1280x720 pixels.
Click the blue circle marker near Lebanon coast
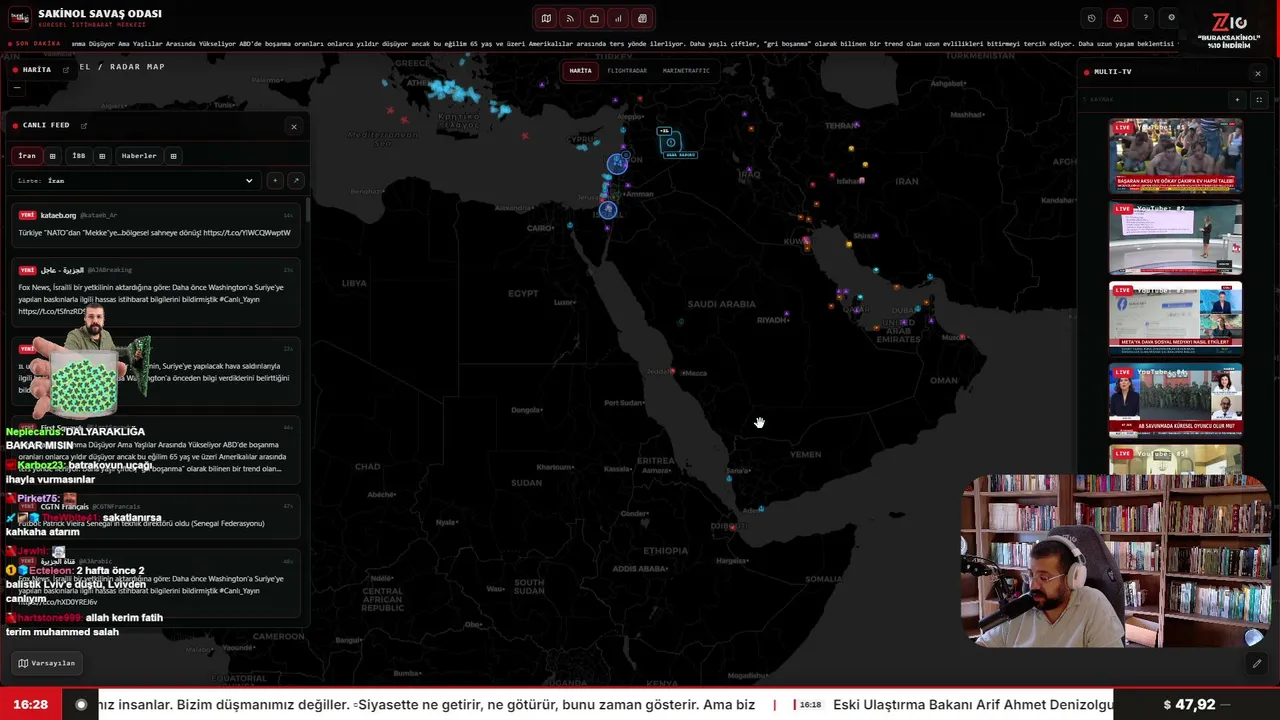coord(618,164)
